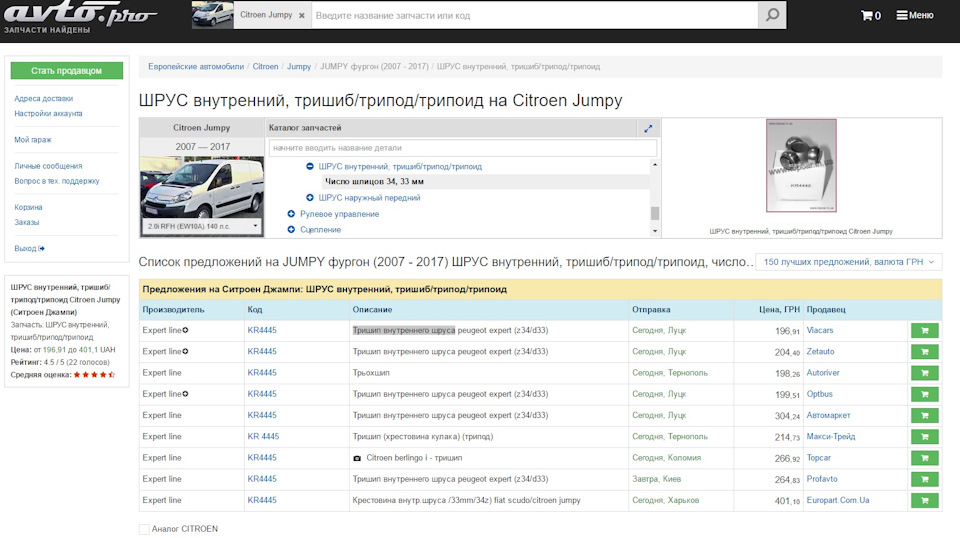Image resolution: width=960 pixels, height=538 pixels.
Task: Go to Citroen breadcrumb
Action: 266,67
